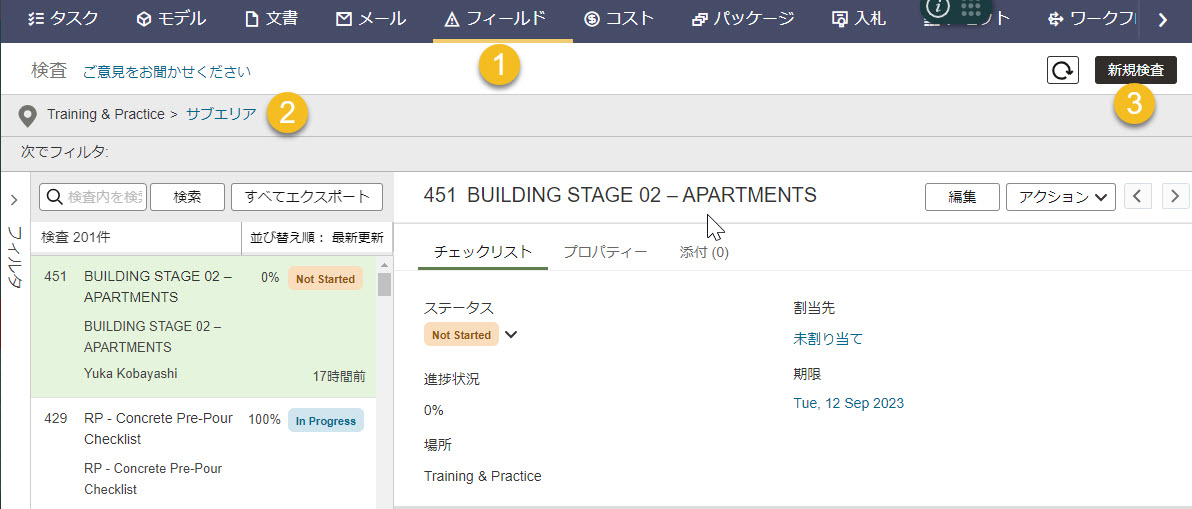Viewport: 1192px width, 509px height.
Task: Click the Yuka Kobayashi name in row 451
Action: (131, 374)
